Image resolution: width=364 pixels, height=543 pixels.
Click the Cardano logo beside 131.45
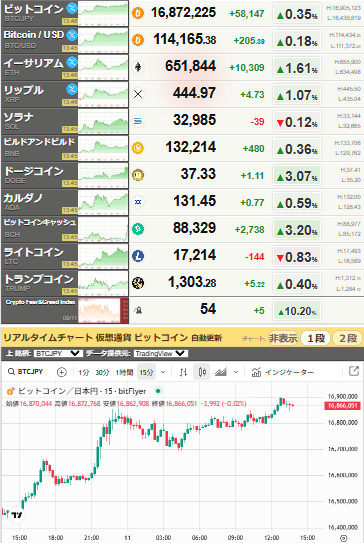tap(138, 202)
